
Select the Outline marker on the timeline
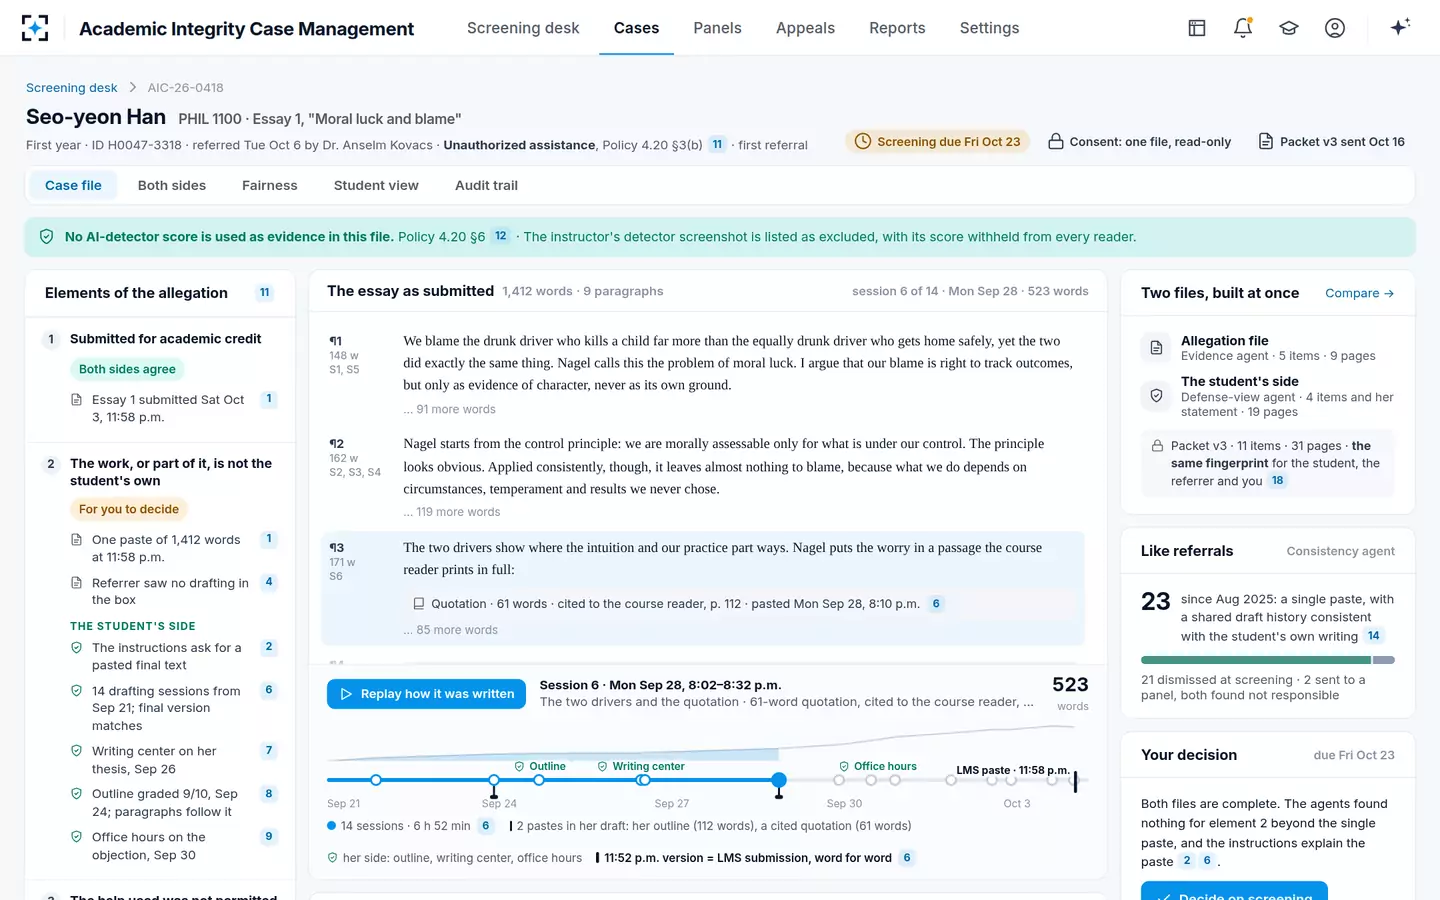pyautogui.click(x=540, y=767)
